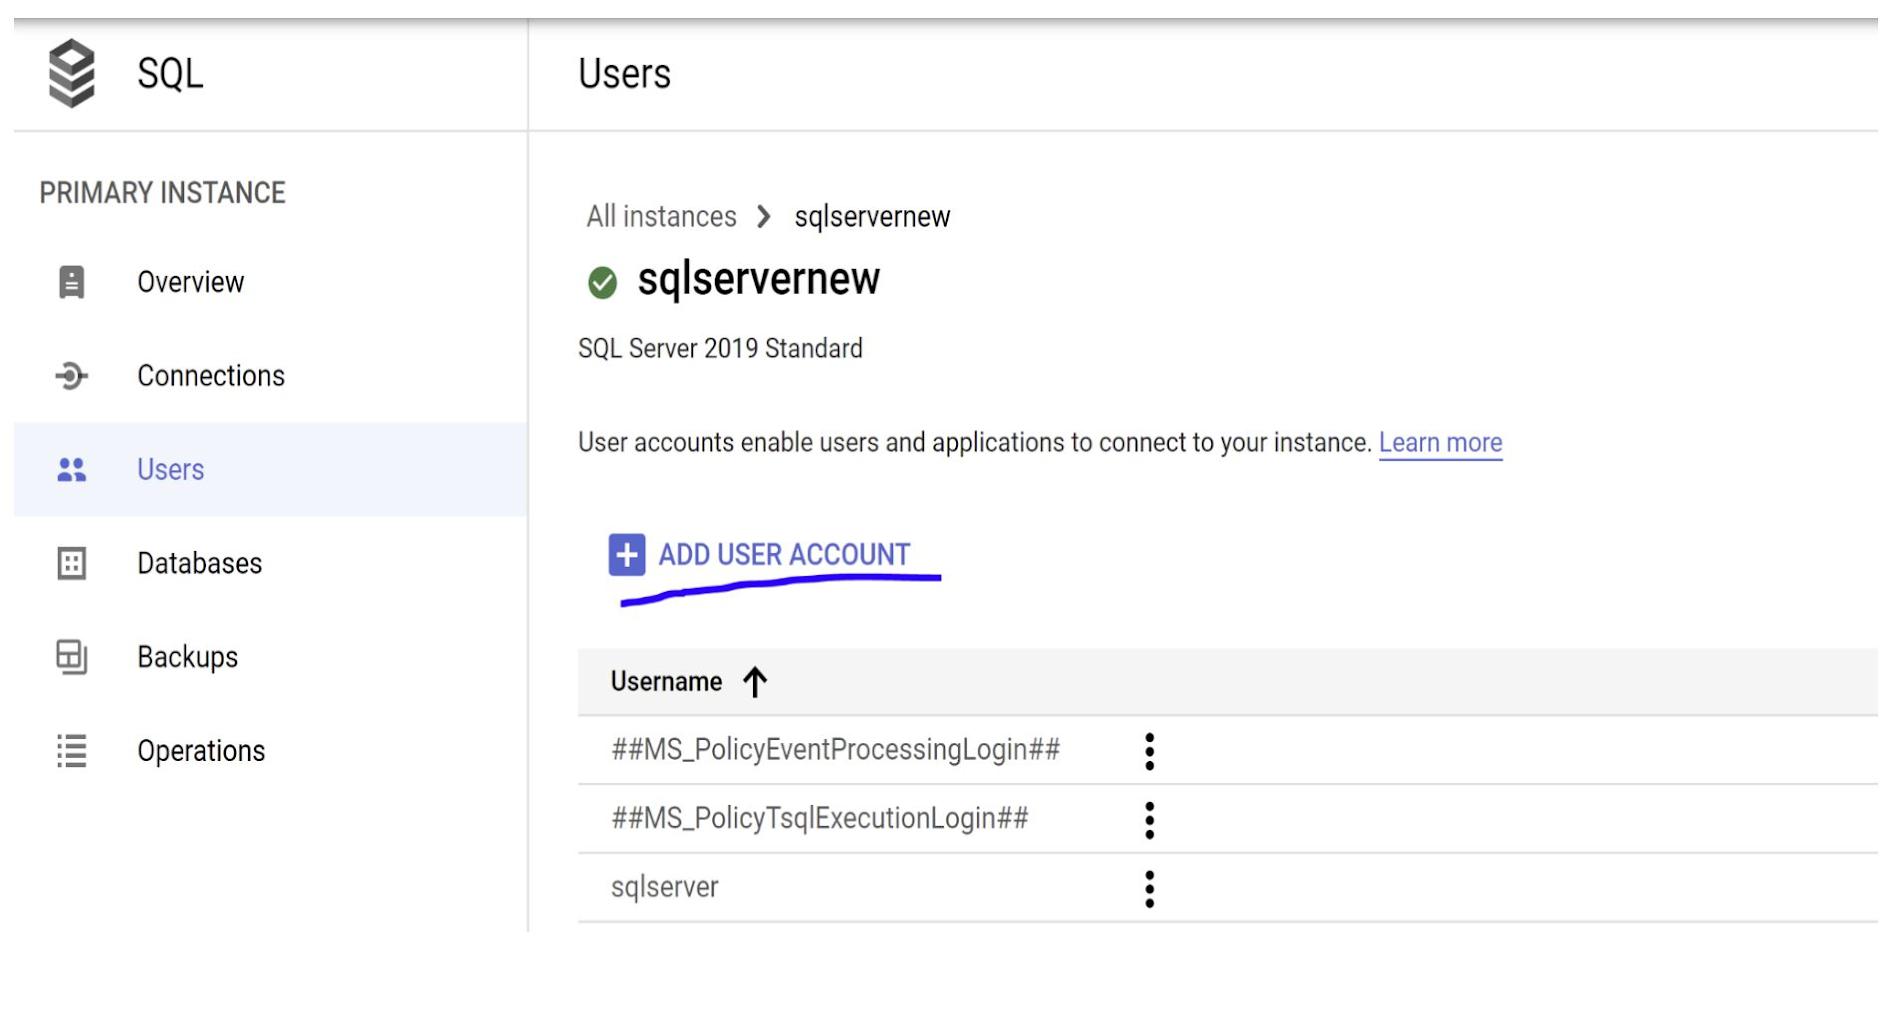Click the Operations list icon in the sidebar
Screen dimensions: 1900x1019
[x=71, y=750]
